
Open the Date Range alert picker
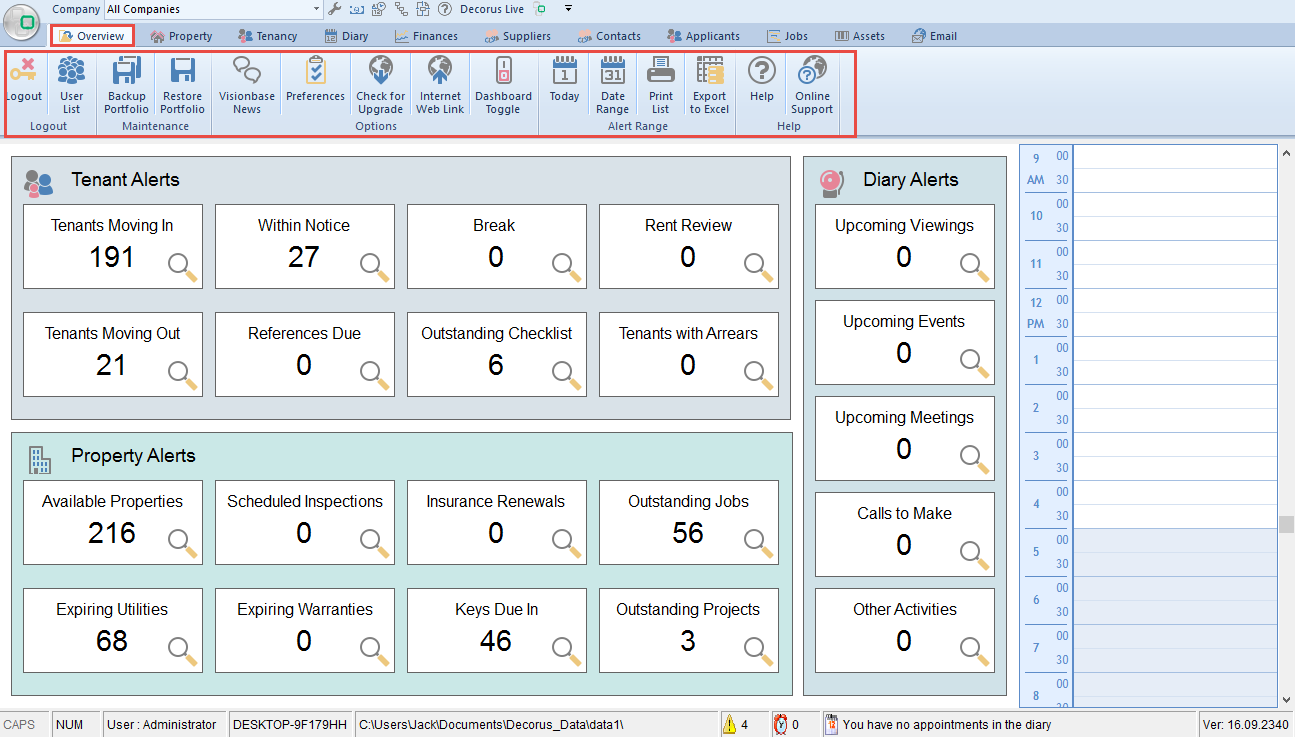[612, 73]
